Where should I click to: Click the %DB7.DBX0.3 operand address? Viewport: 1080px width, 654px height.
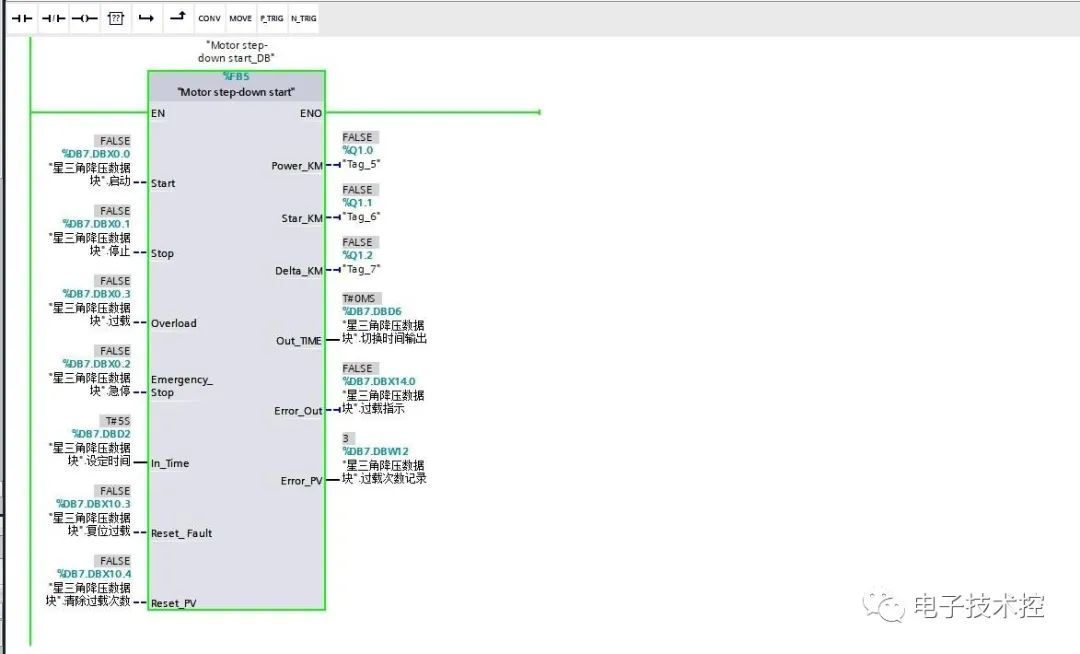click(96, 294)
